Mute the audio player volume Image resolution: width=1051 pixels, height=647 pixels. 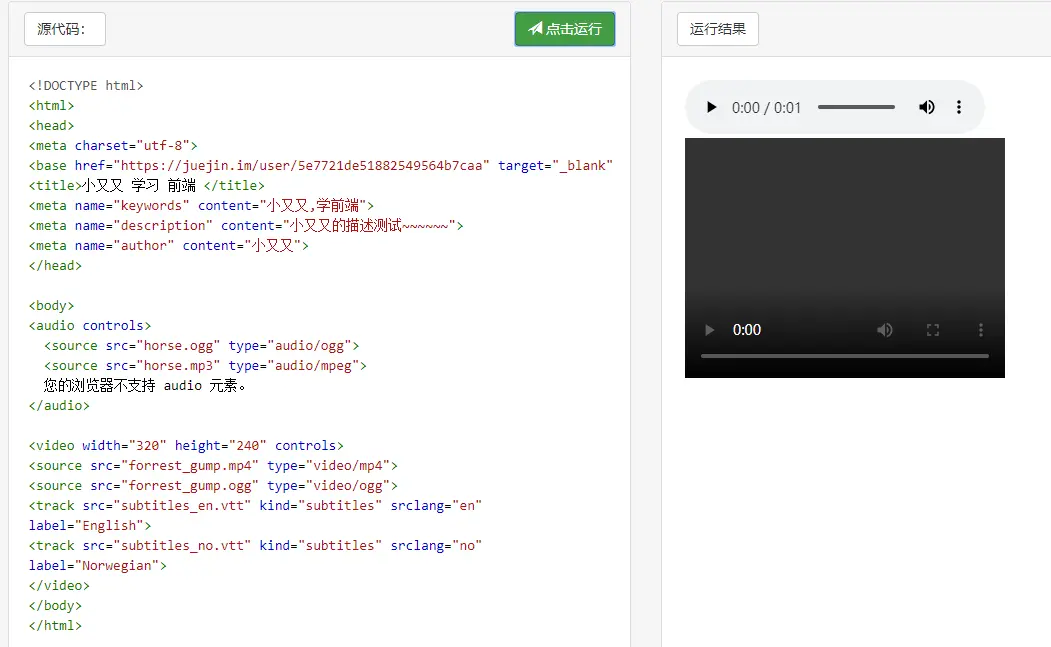[x=926, y=107]
